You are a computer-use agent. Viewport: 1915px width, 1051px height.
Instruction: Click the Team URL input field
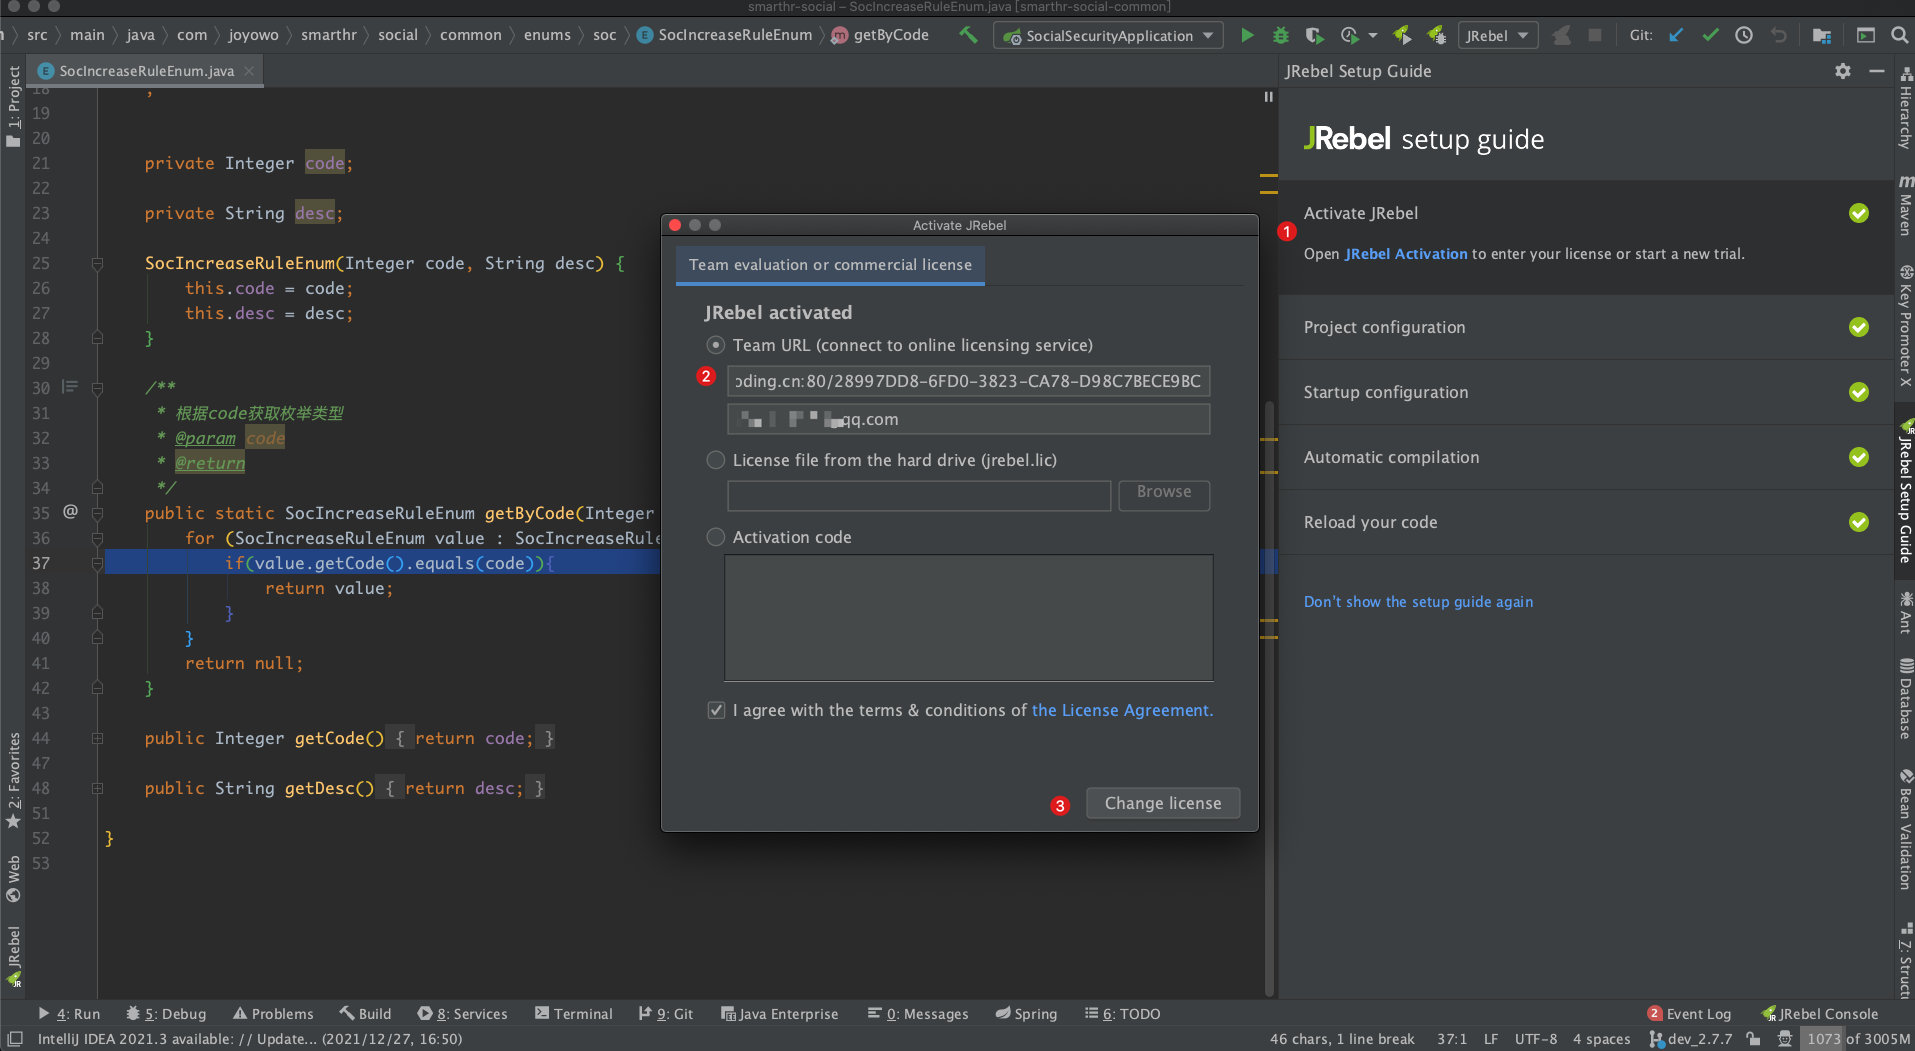point(968,381)
